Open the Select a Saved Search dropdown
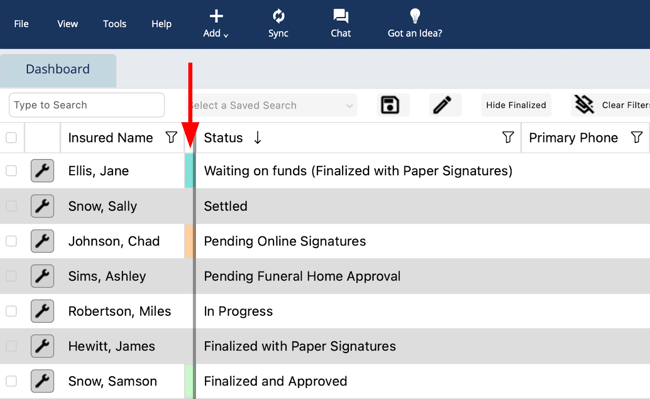The width and height of the screenshot is (650, 399). (x=272, y=105)
